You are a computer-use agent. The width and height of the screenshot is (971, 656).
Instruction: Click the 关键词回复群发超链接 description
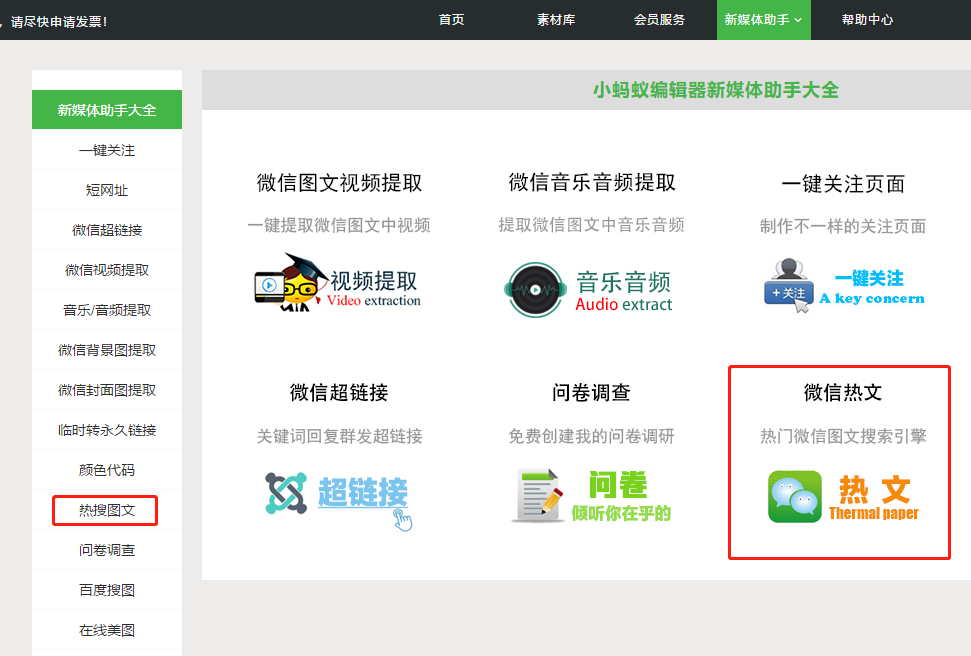(x=339, y=437)
